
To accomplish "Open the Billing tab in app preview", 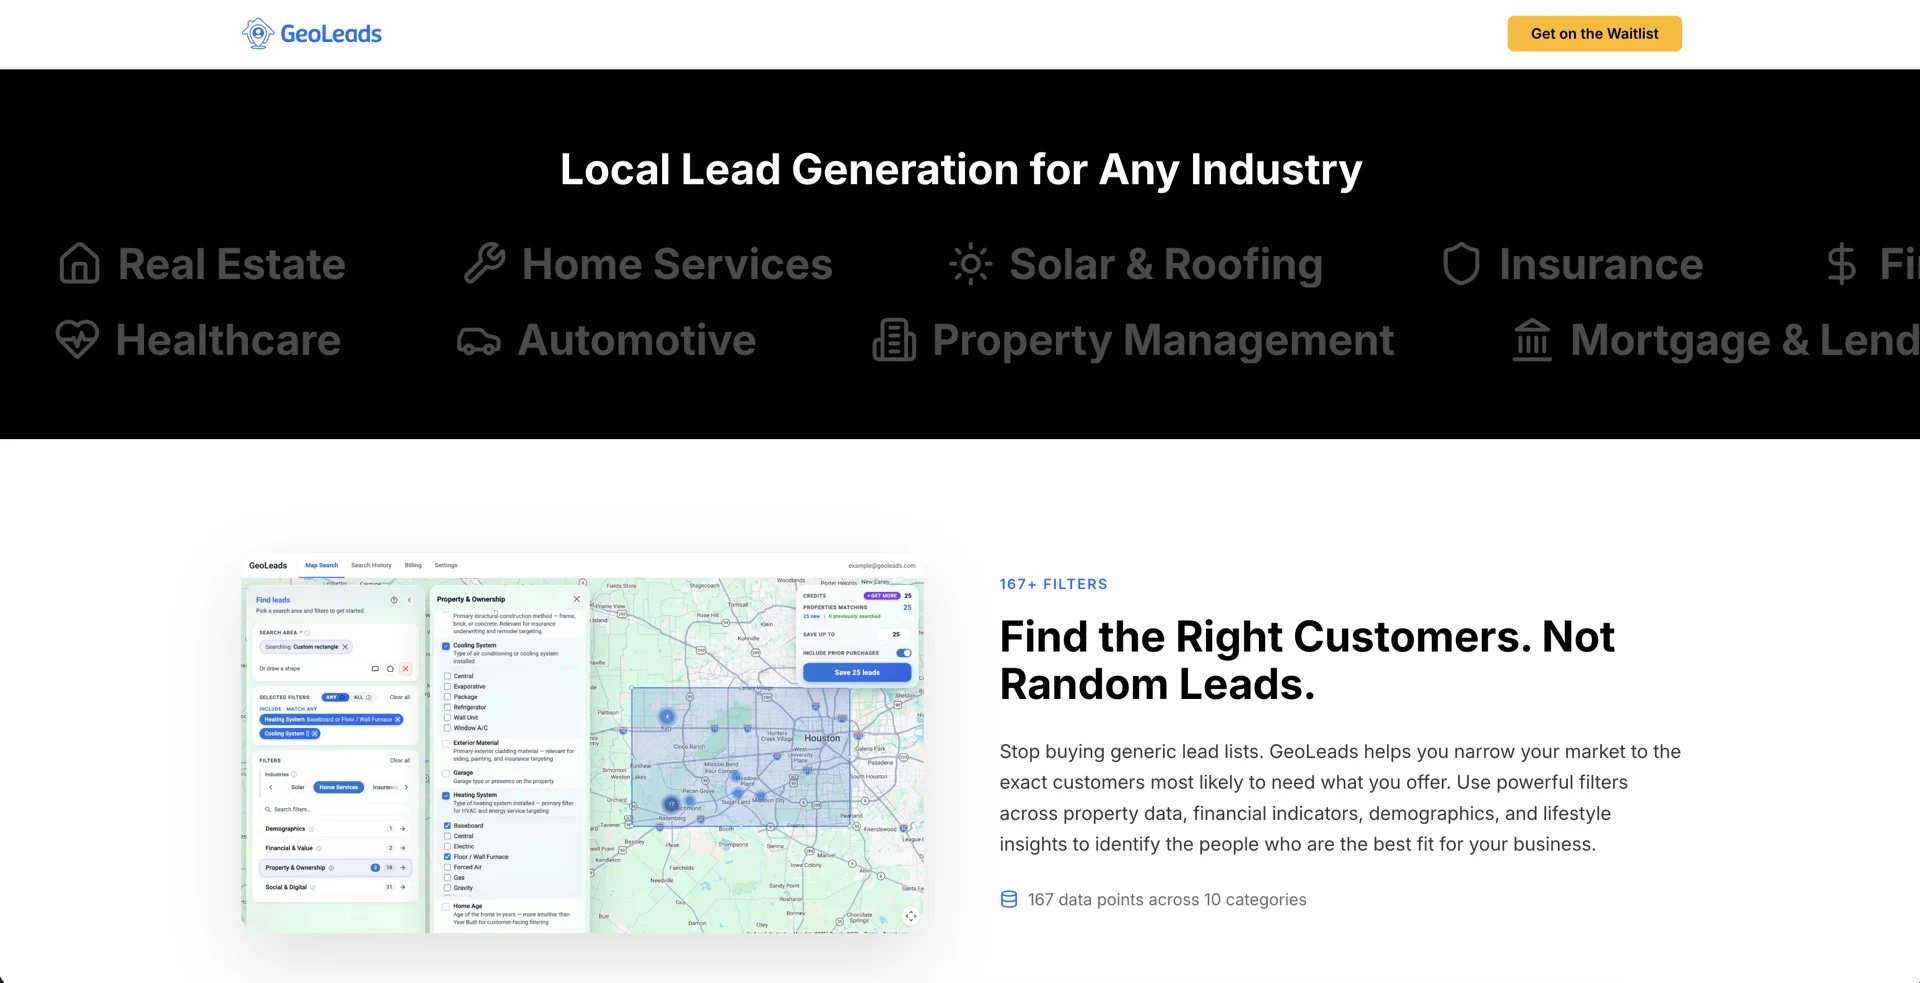I will [413, 565].
